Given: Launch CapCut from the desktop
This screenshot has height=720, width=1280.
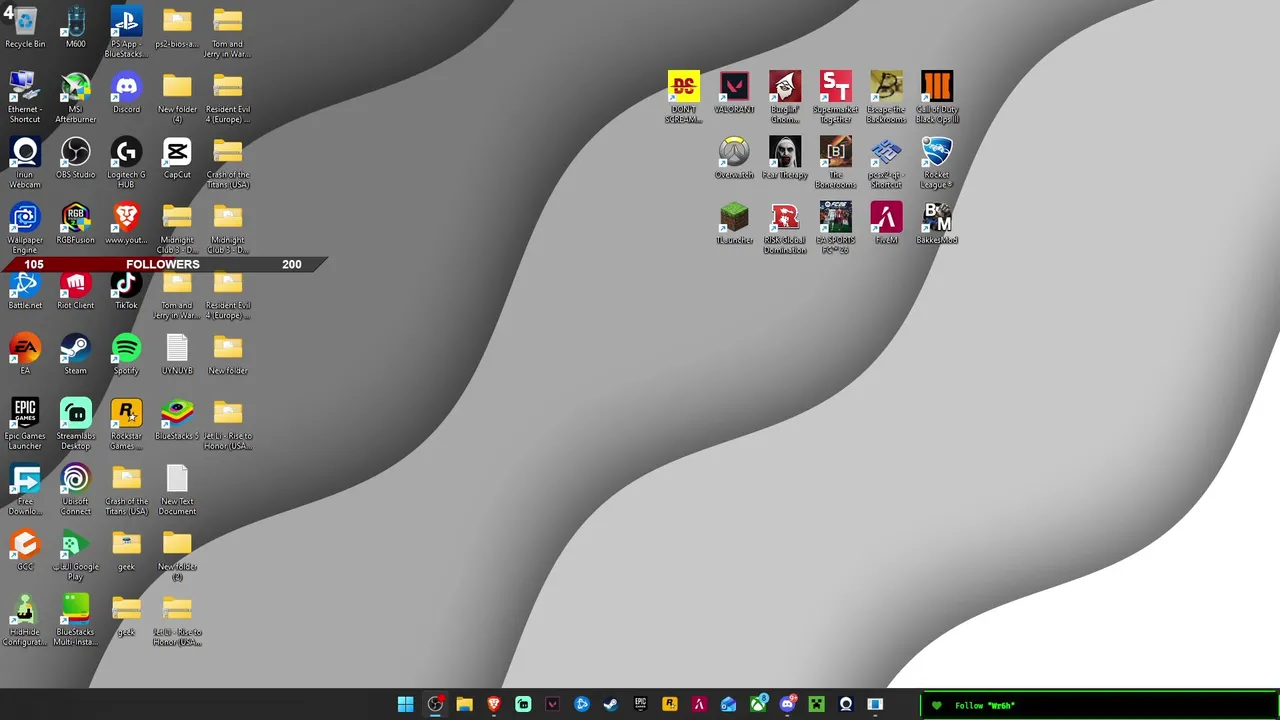Looking at the screenshot, I should 177,158.
